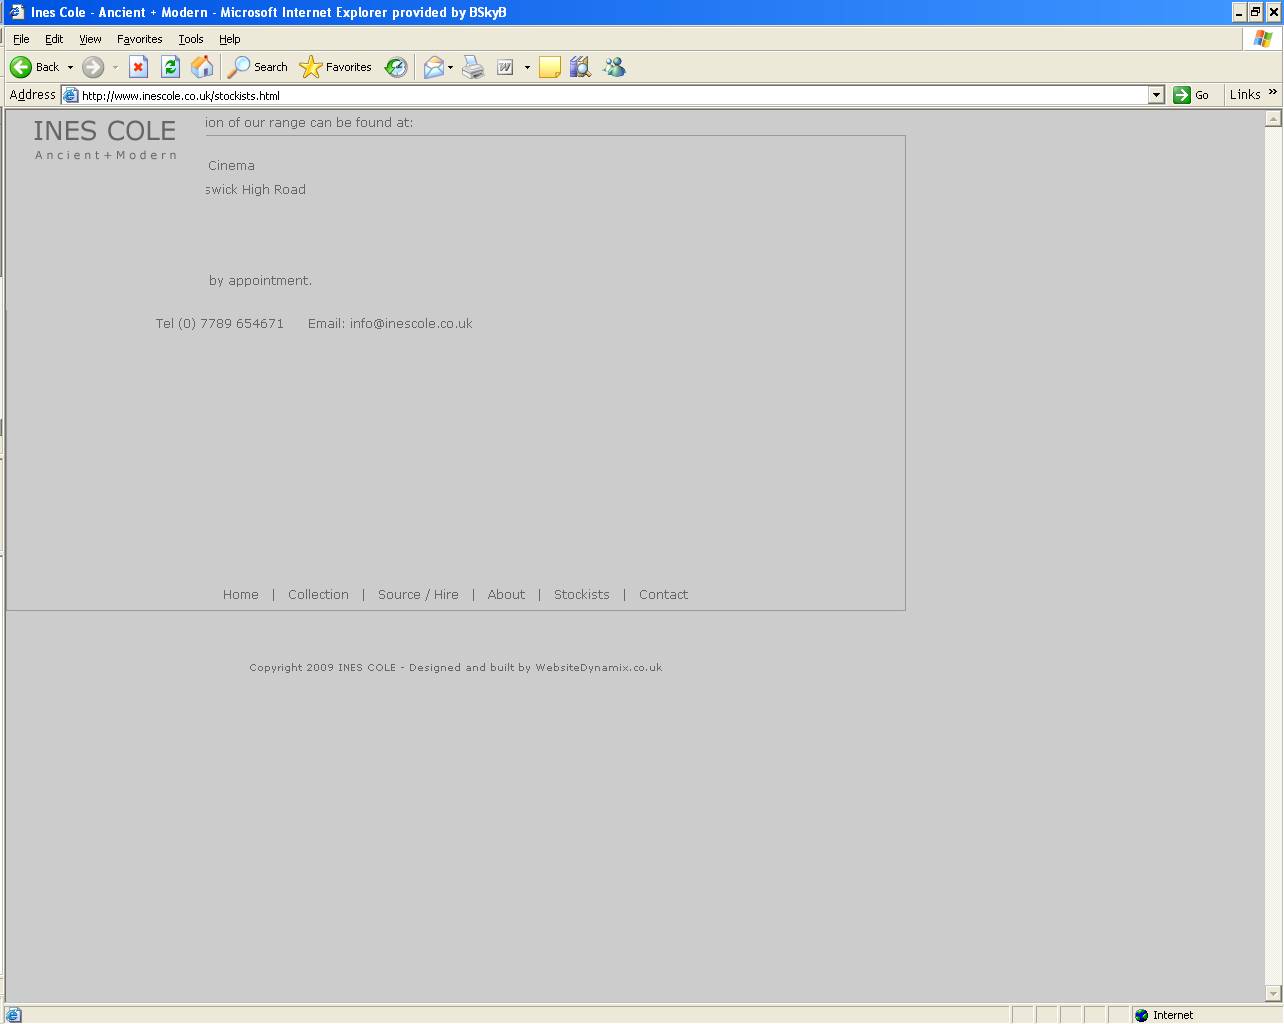
Task: Click the 'Cinema' text line
Action: click(x=231, y=166)
